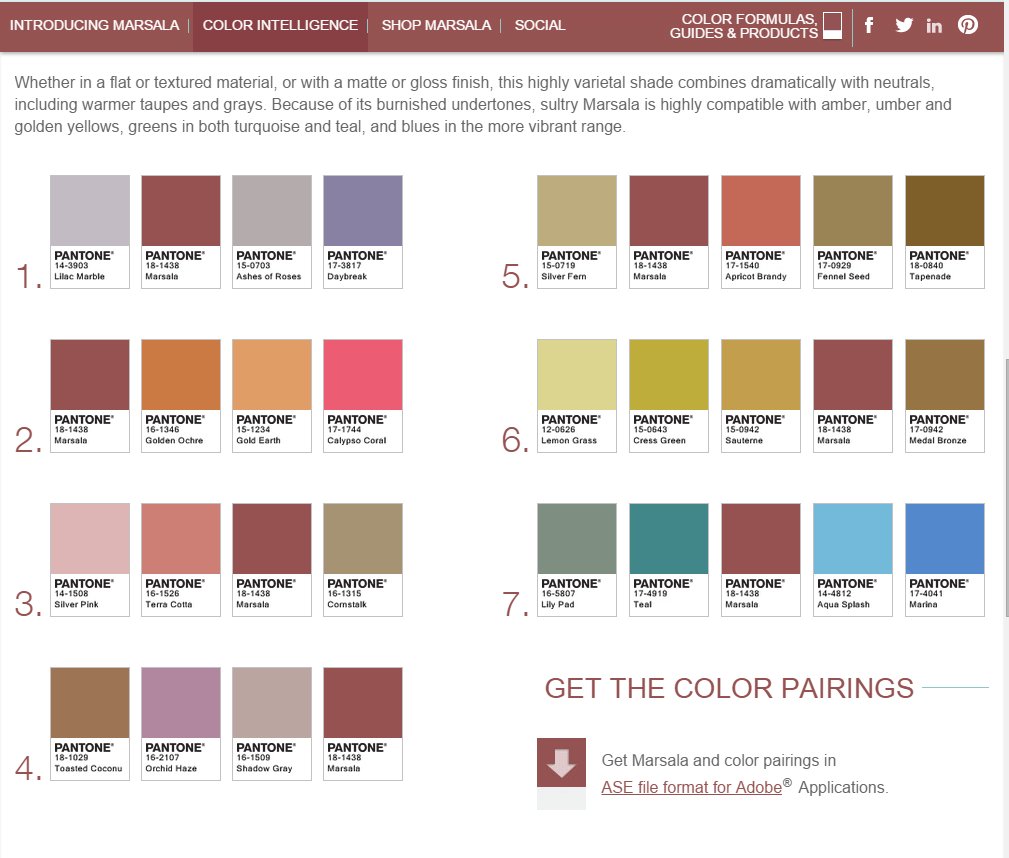Click the Pantone code '17-1744' text
This screenshot has height=858, width=1009.
point(344,429)
